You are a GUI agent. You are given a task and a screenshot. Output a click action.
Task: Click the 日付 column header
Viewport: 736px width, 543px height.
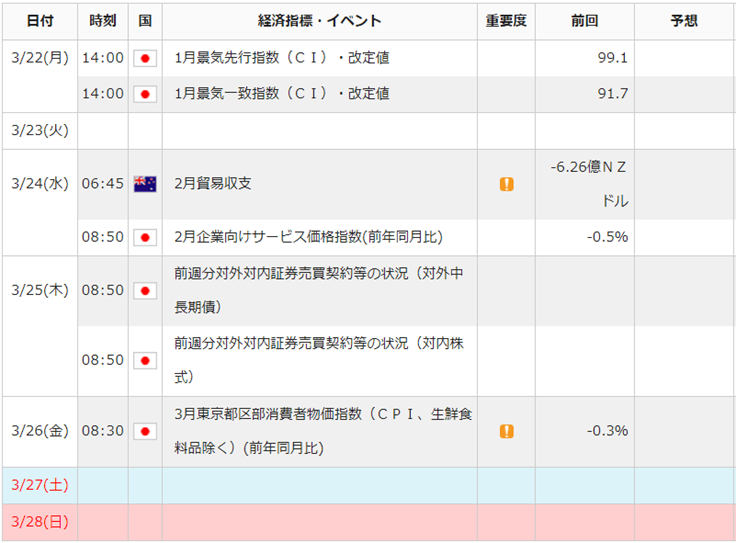(x=40, y=21)
